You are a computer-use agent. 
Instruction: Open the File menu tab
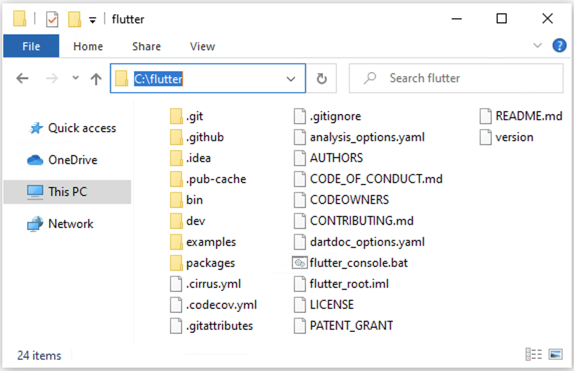point(31,46)
